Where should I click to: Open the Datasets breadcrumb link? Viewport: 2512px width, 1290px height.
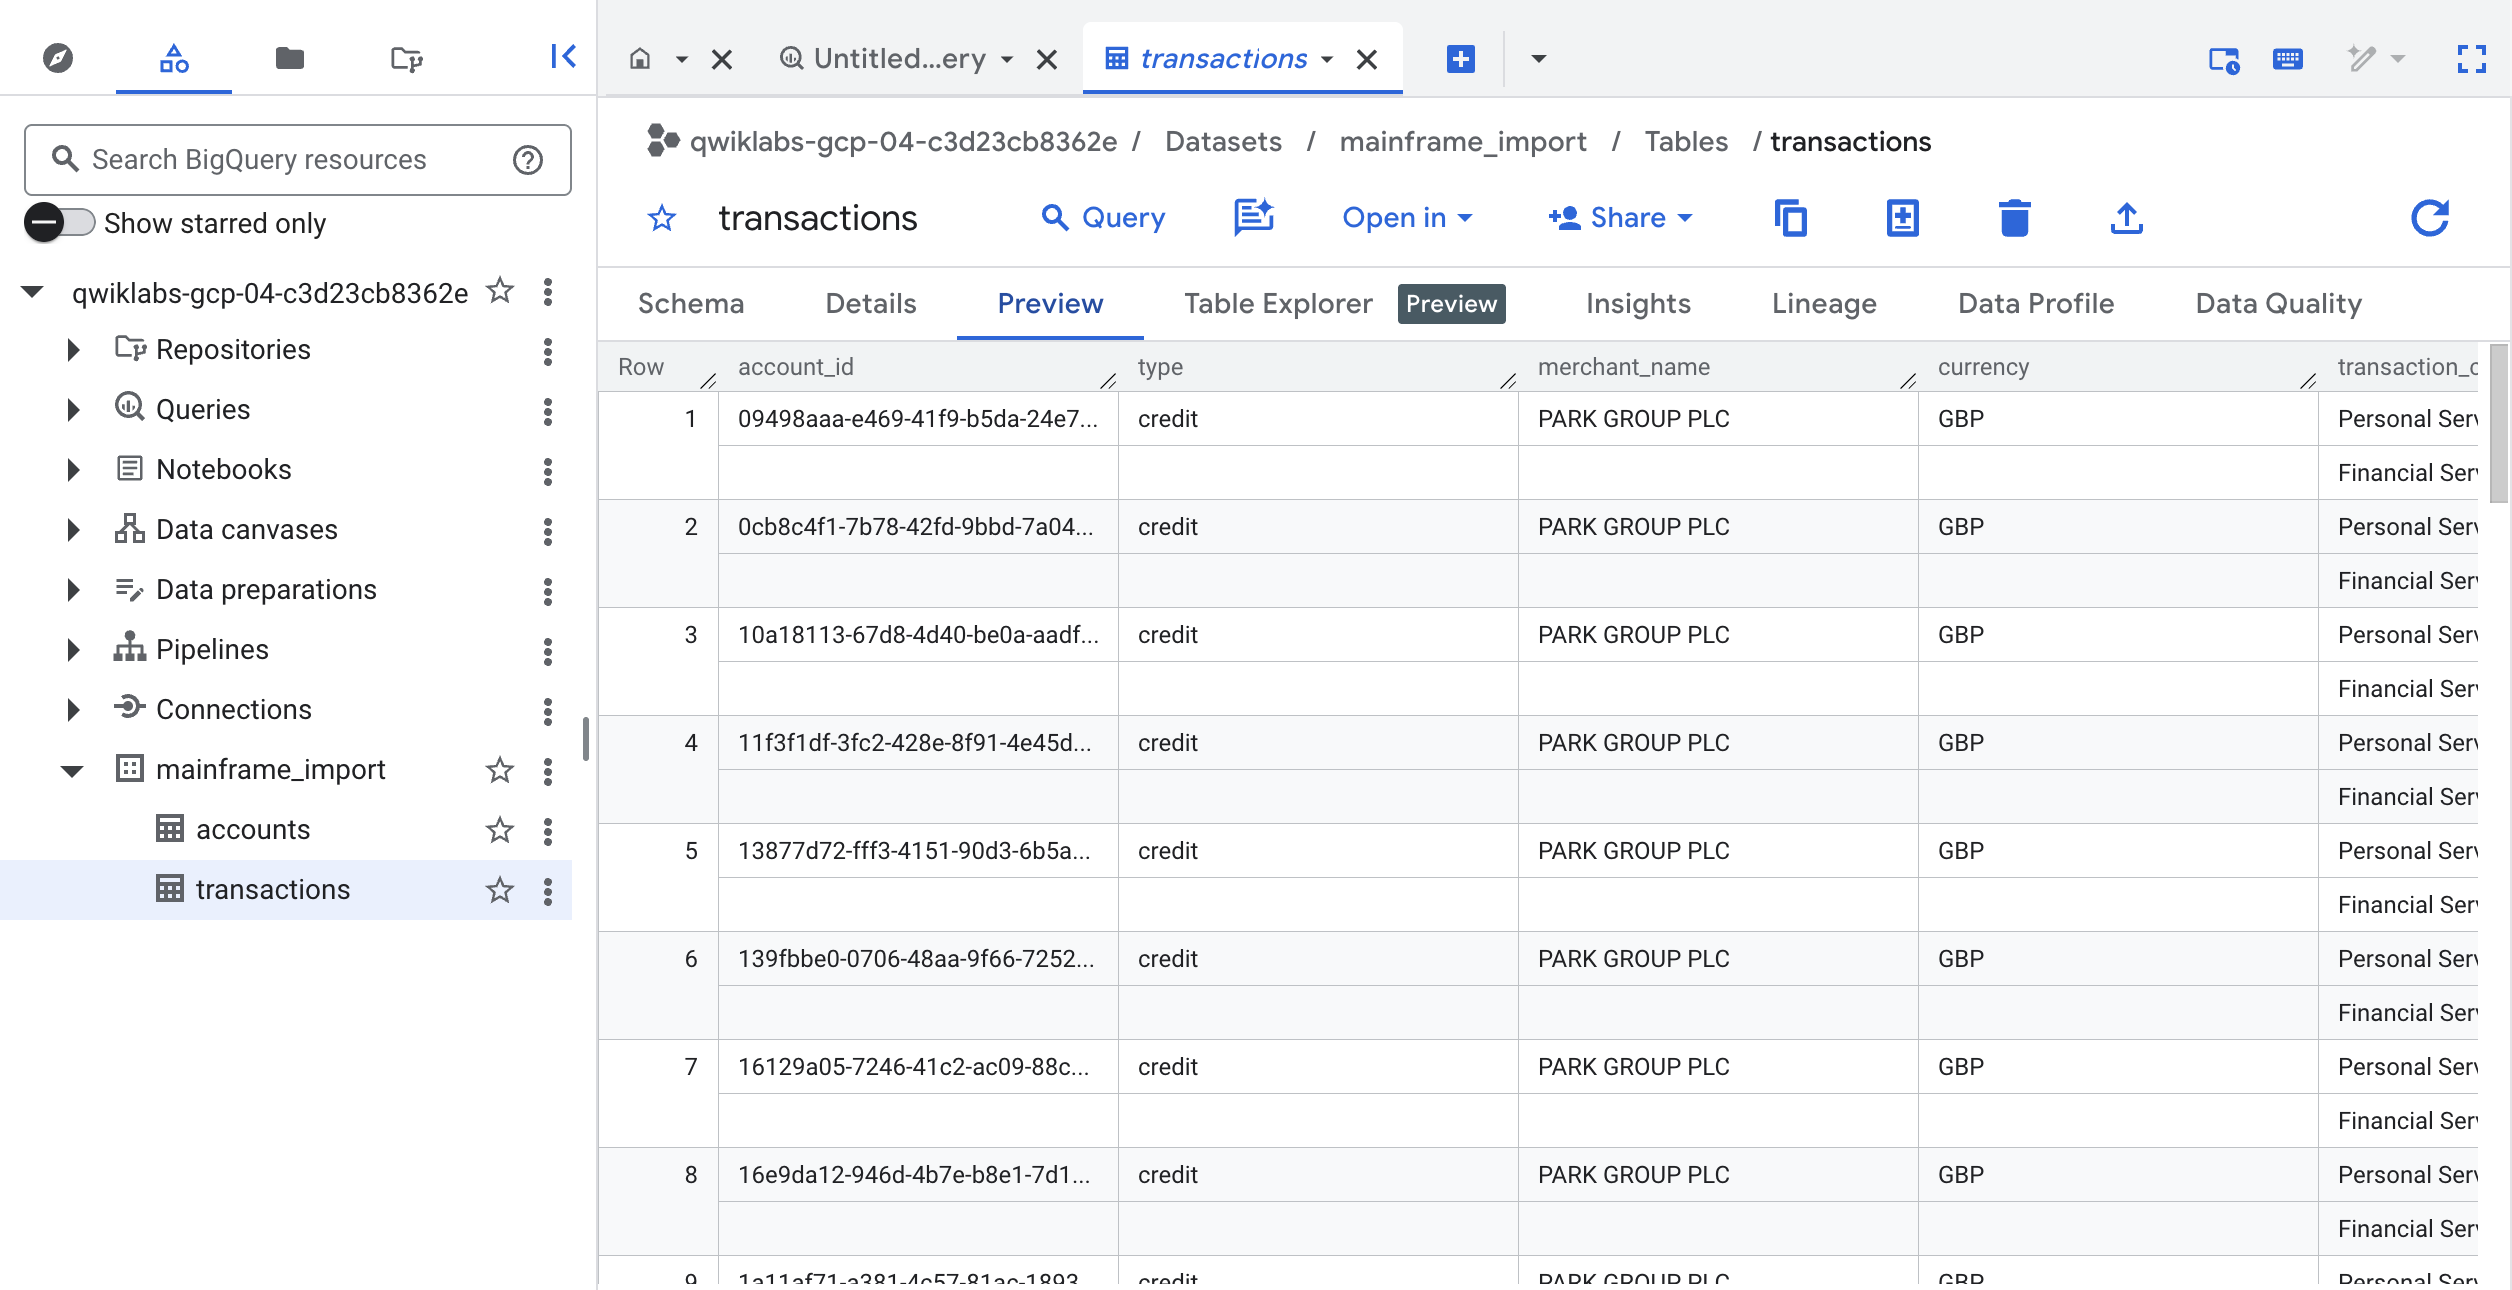pos(1222,141)
